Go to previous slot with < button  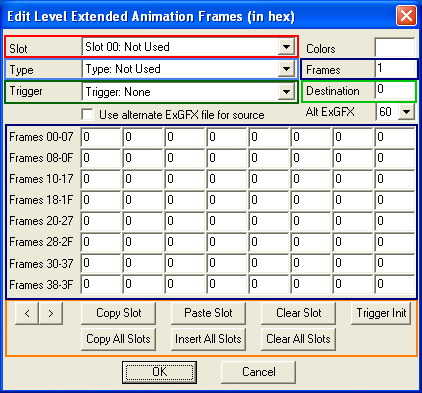pyautogui.click(x=27, y=313)
